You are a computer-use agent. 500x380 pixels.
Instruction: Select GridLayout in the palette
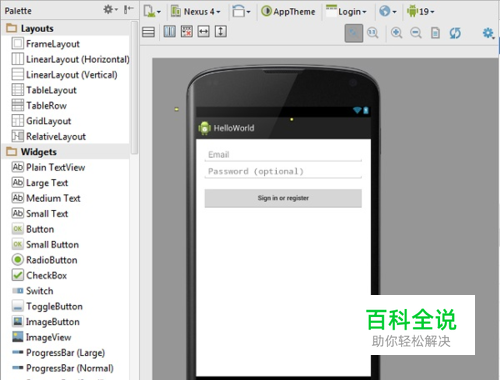pos(41,121)
